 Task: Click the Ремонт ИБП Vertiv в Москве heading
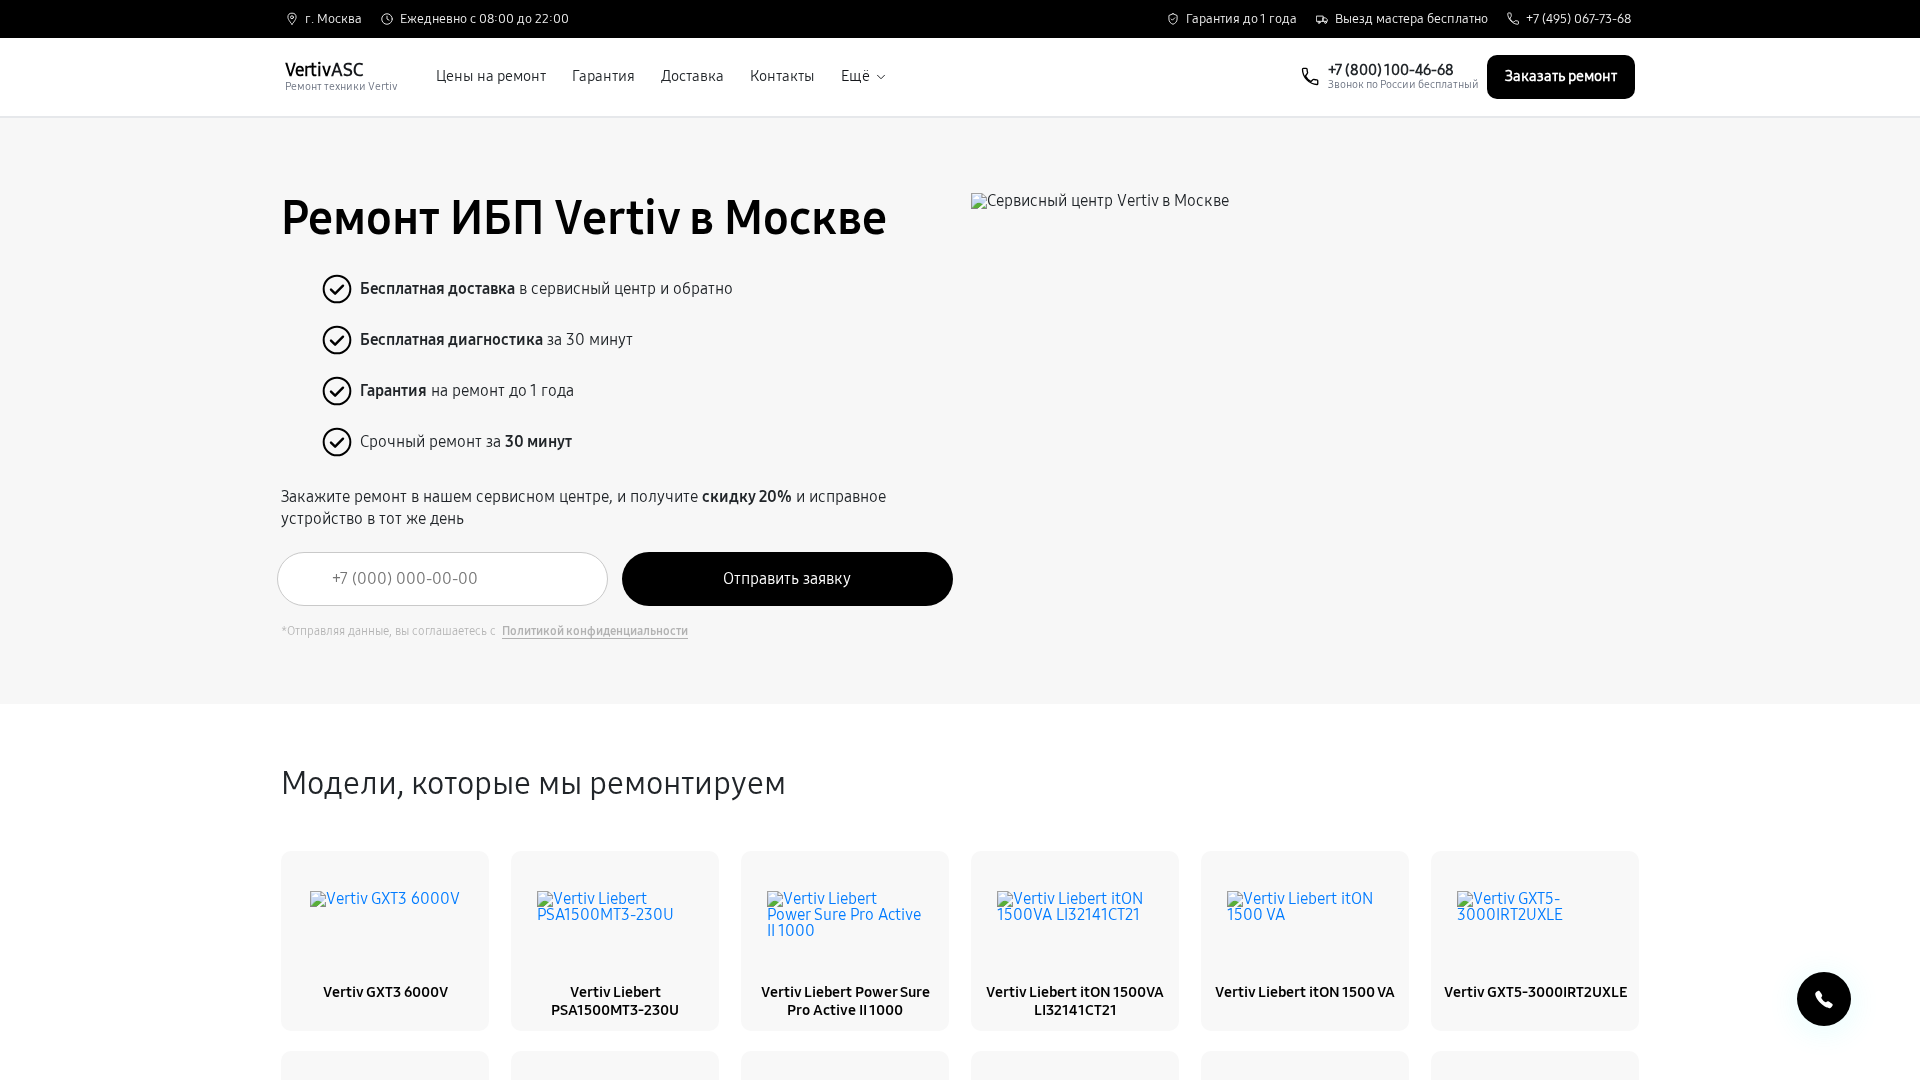coord(584,218)
